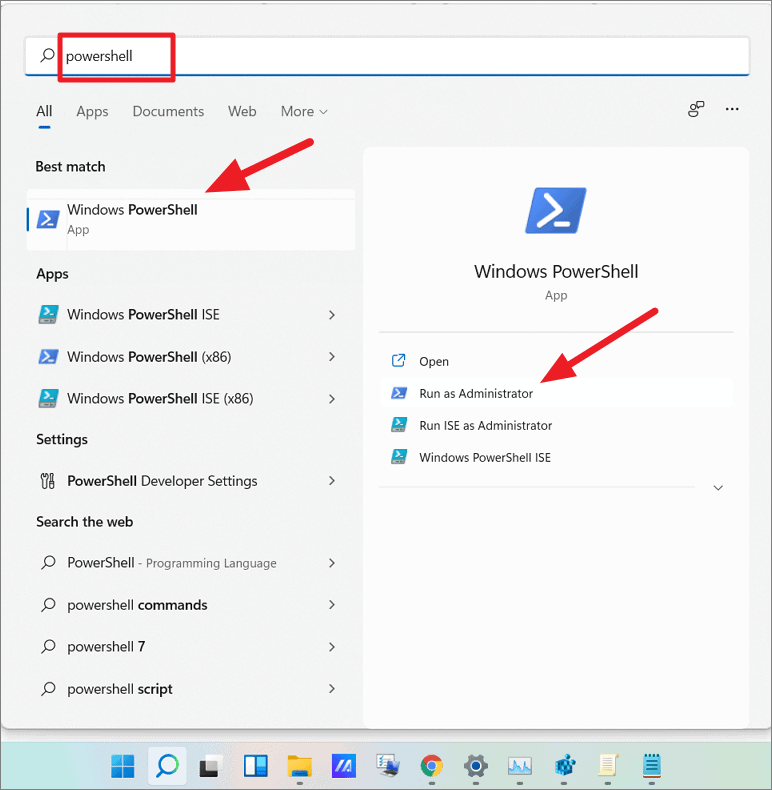Viewport: 772px width, 790px height.
Task: Click the large PowerShell logo in preview pane
Action: (556, 211)
